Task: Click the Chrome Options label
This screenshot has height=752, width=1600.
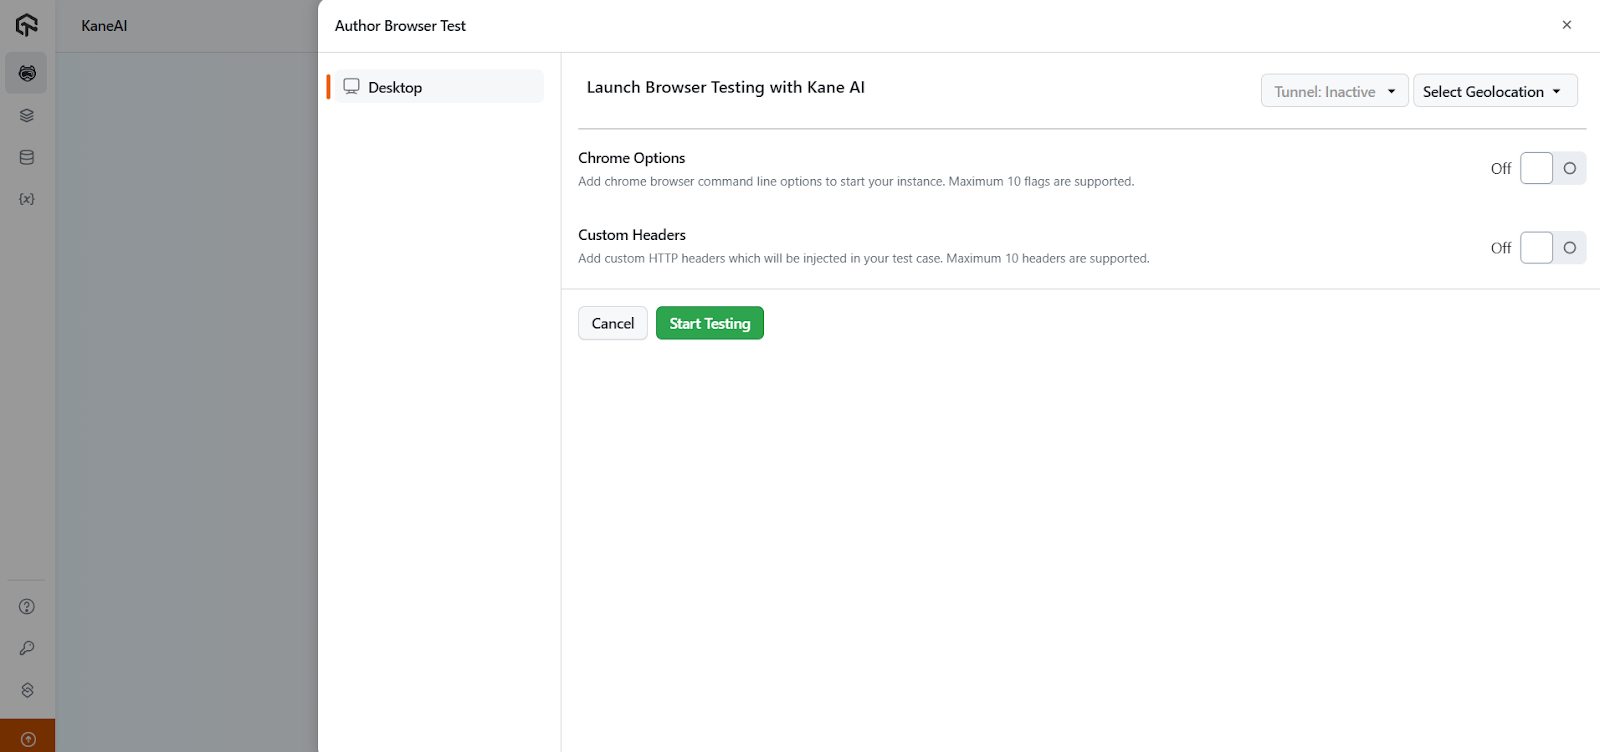Action: point(632,158)
